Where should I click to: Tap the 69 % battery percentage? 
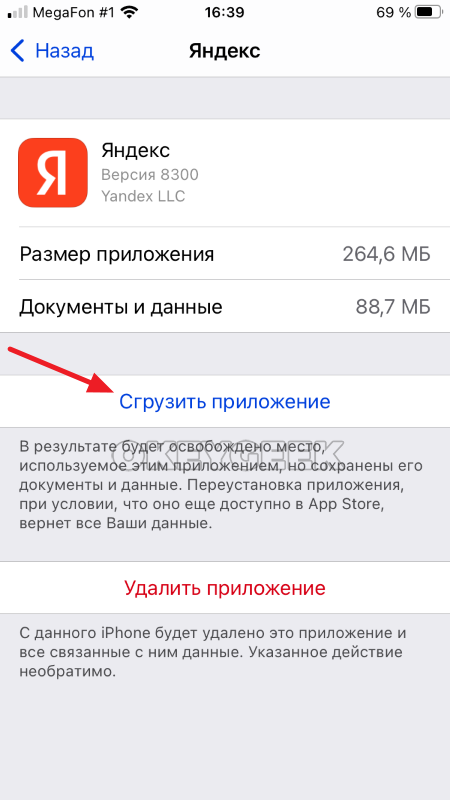point(393,13)
